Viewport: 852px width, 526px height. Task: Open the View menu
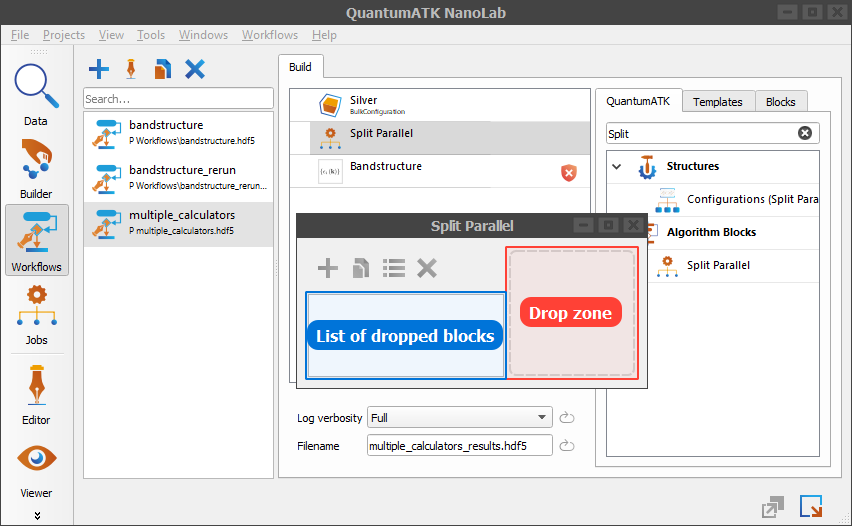tap(111, 35)
